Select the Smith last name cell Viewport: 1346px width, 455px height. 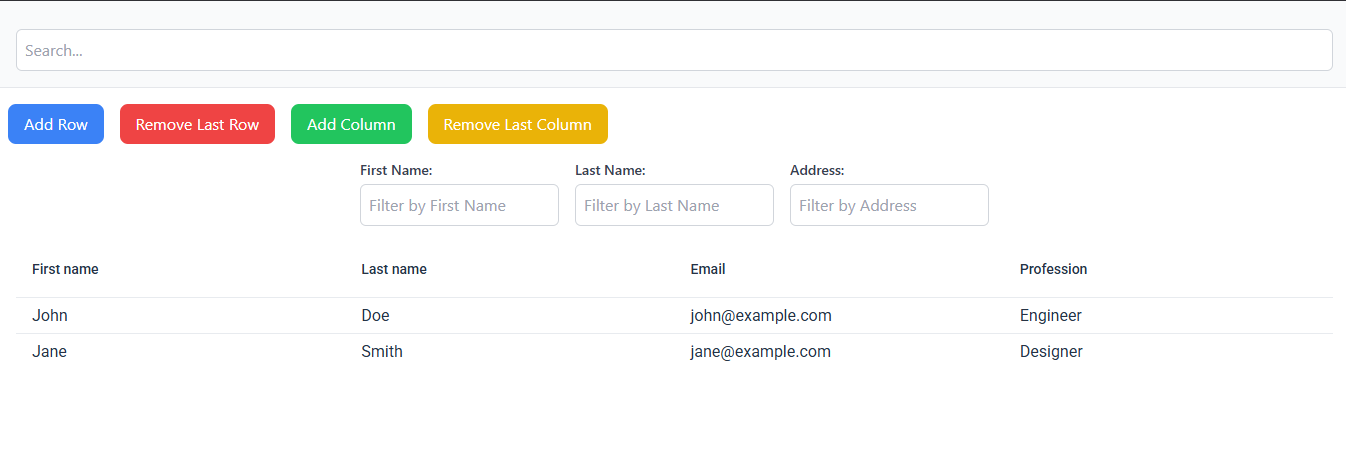[x=382, y=352]
